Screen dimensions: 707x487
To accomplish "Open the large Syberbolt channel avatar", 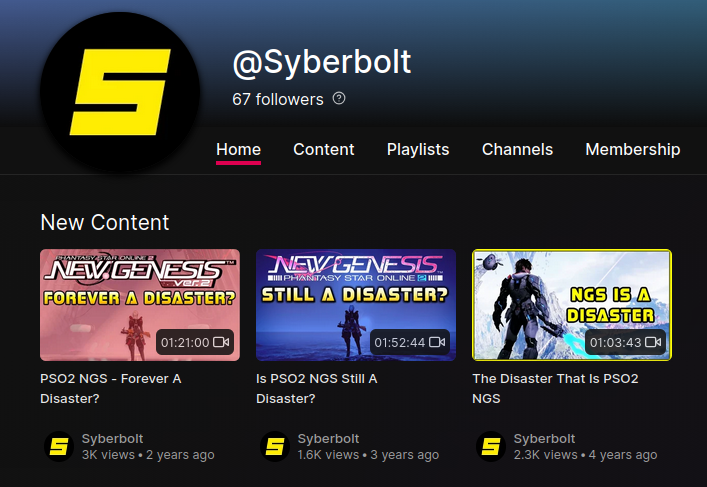I will 120,92.
